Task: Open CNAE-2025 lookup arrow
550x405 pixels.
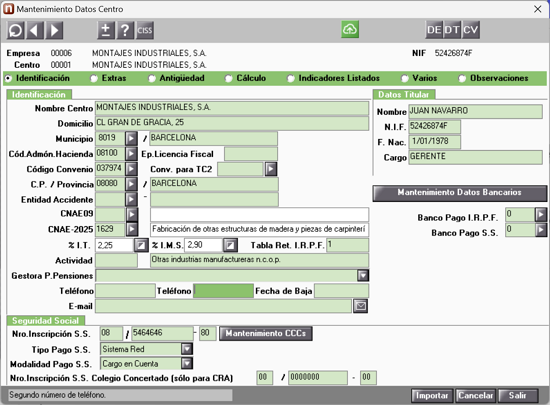Action: click(132, 229)
